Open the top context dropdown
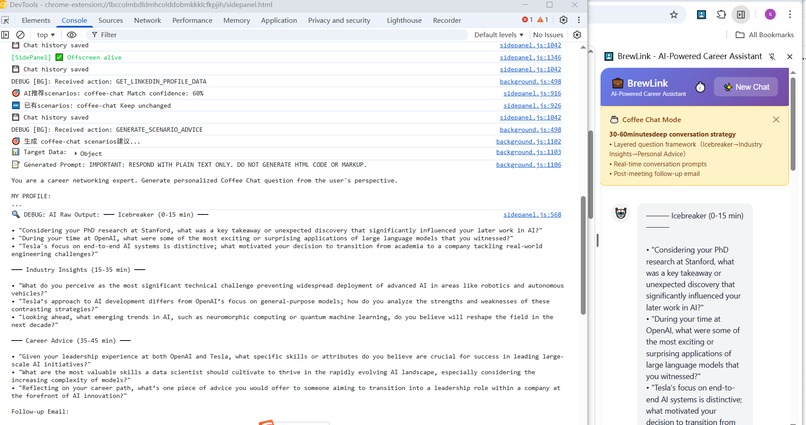The width and height of the screenshot is (806, 425). 45,35
